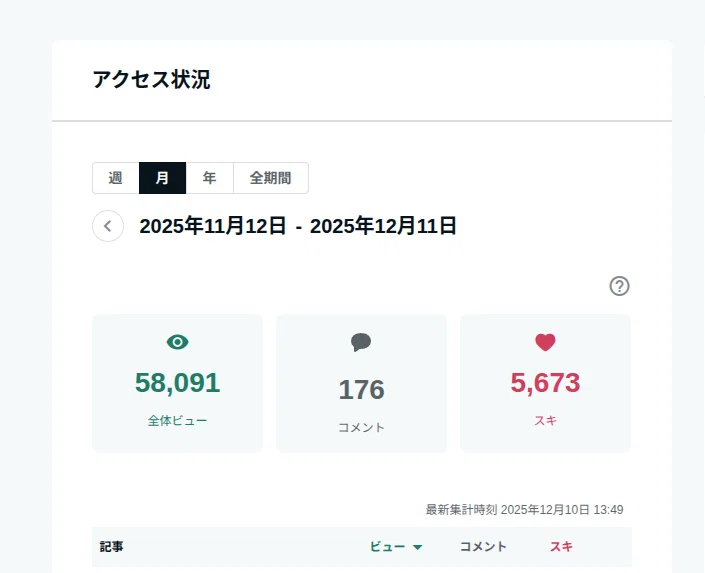Click the red heart likes icon
The width and height of the screenshot is (705, 573).
pyautogui.click(x=545, y=342)
